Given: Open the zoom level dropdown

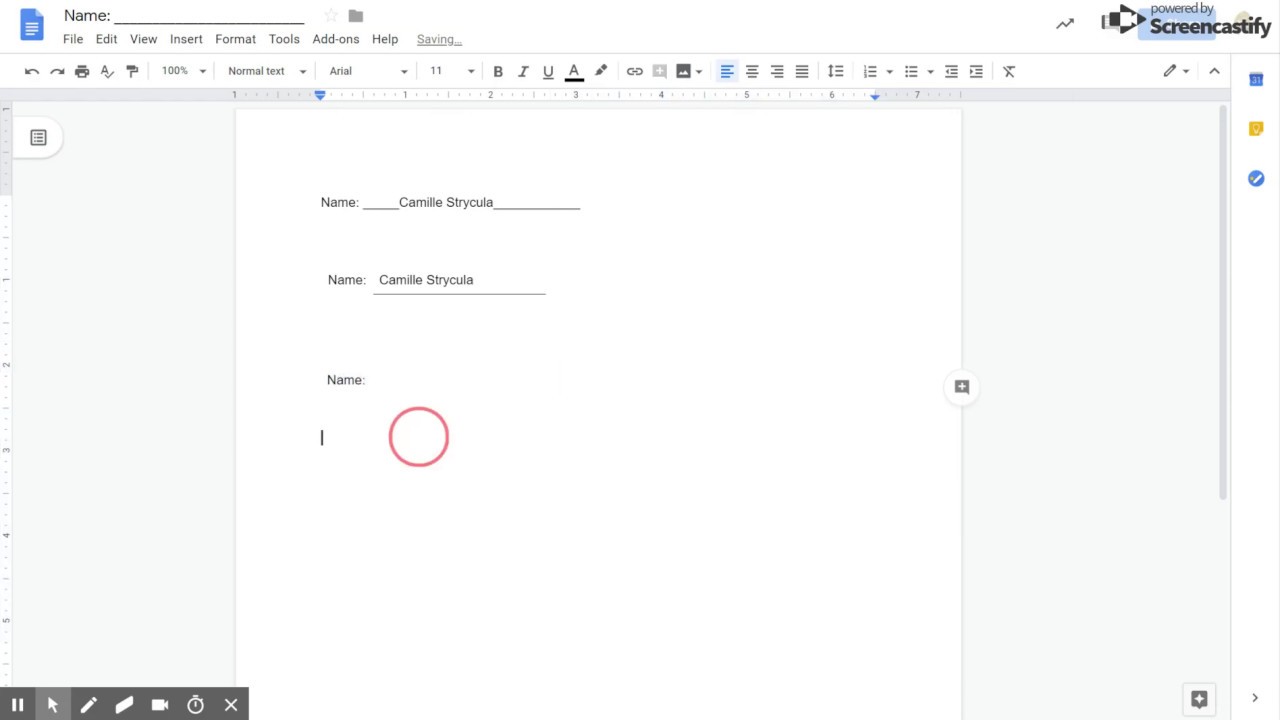Looking at the screenshot, I should pyautogui.click(x=183, y=71).
